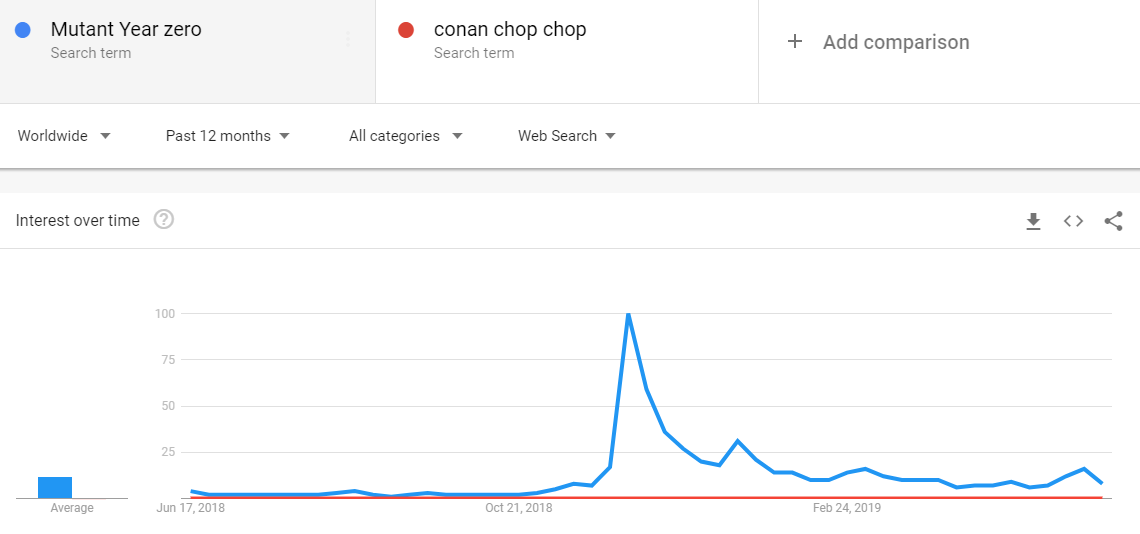Open help for Interest over time
This screenshot has height=534, width=1140.
pos(164,219)
